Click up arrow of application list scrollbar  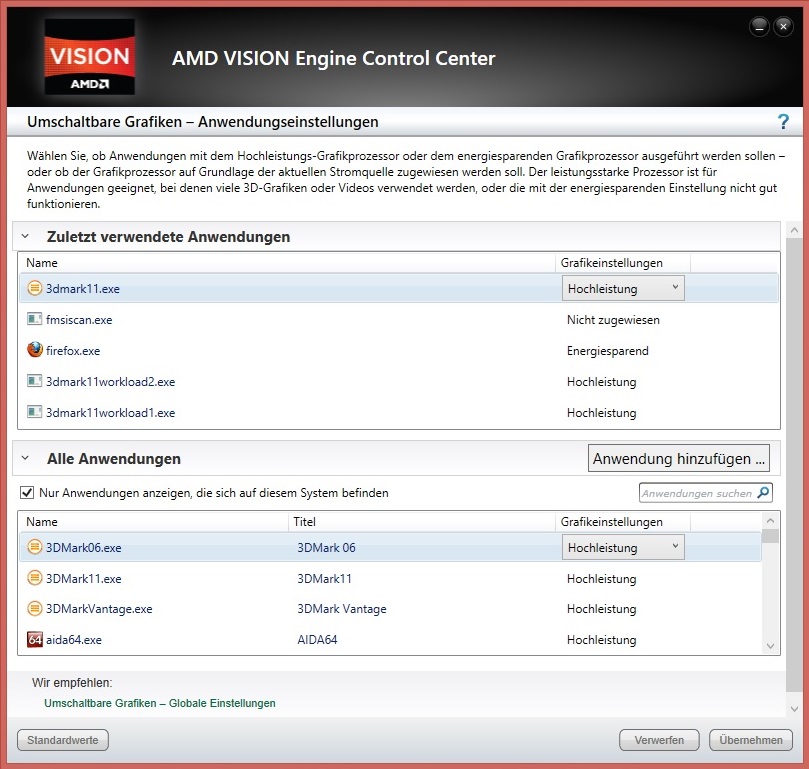pyautogui.click(x=770, y=521)
